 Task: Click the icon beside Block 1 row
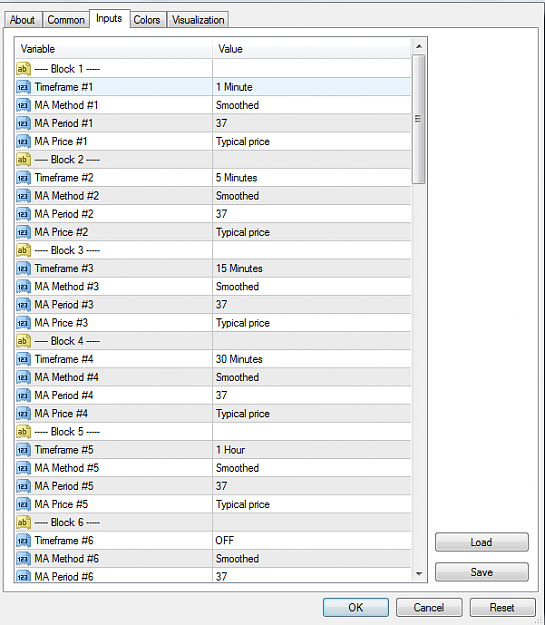pos(23,69)
